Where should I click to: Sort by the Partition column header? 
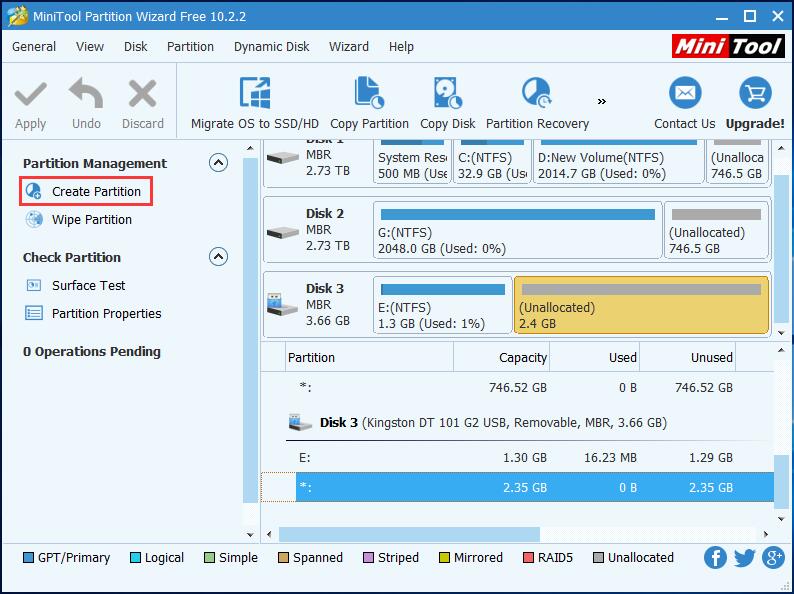pyautogui.click(x=370, y=358)
